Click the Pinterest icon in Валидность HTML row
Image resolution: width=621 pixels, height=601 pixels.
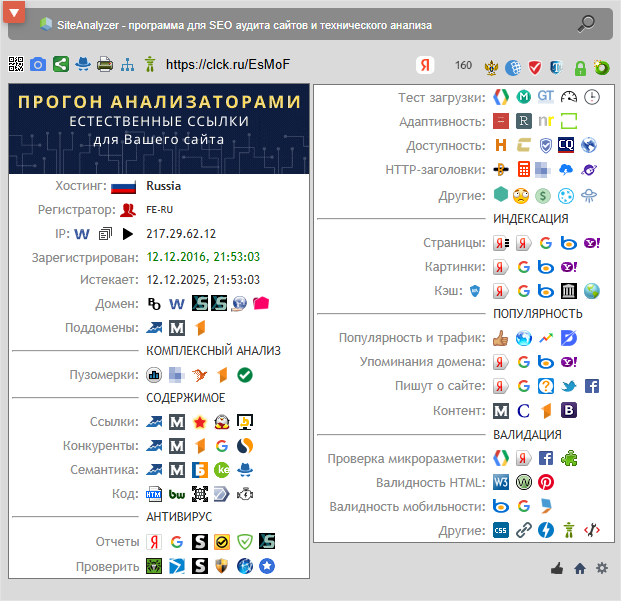546,483
